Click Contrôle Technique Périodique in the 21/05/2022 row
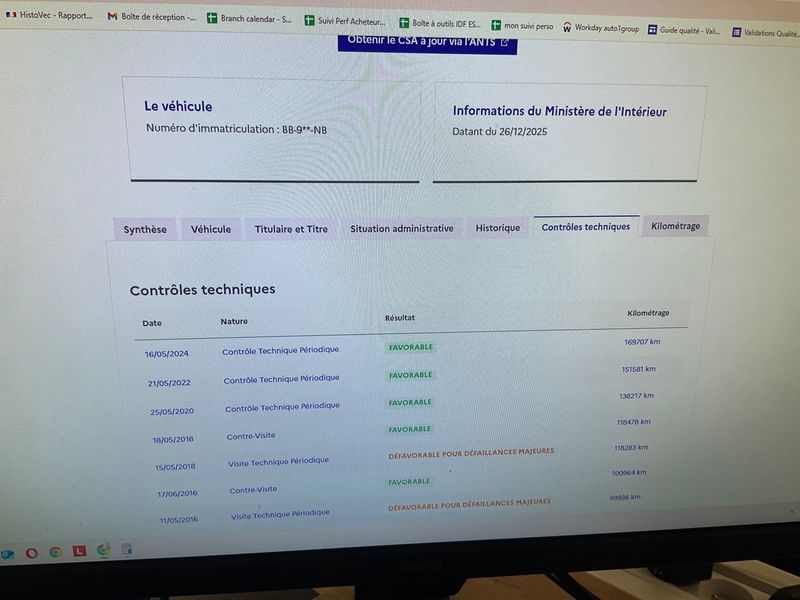The image size is (800, 600). click(281, 379)
